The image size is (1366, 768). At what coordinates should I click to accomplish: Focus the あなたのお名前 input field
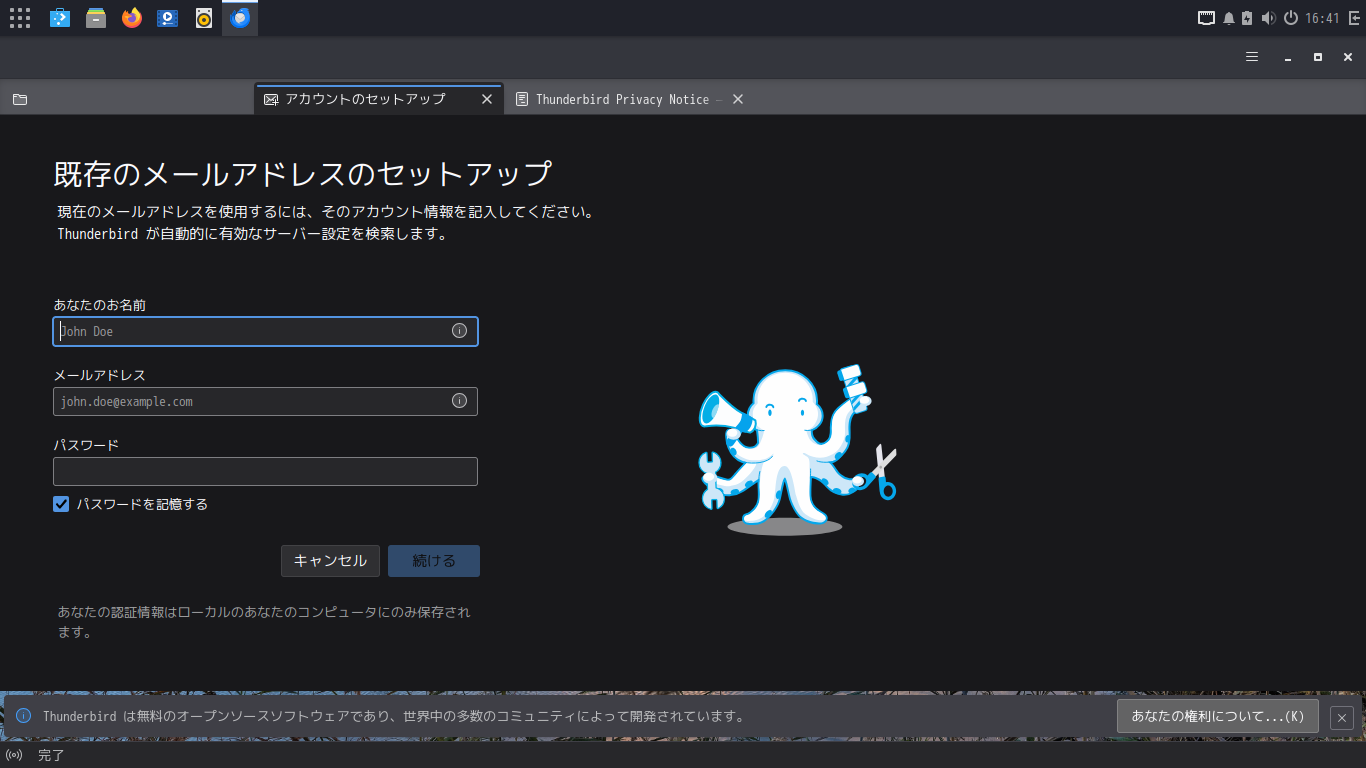coord(265,331)
